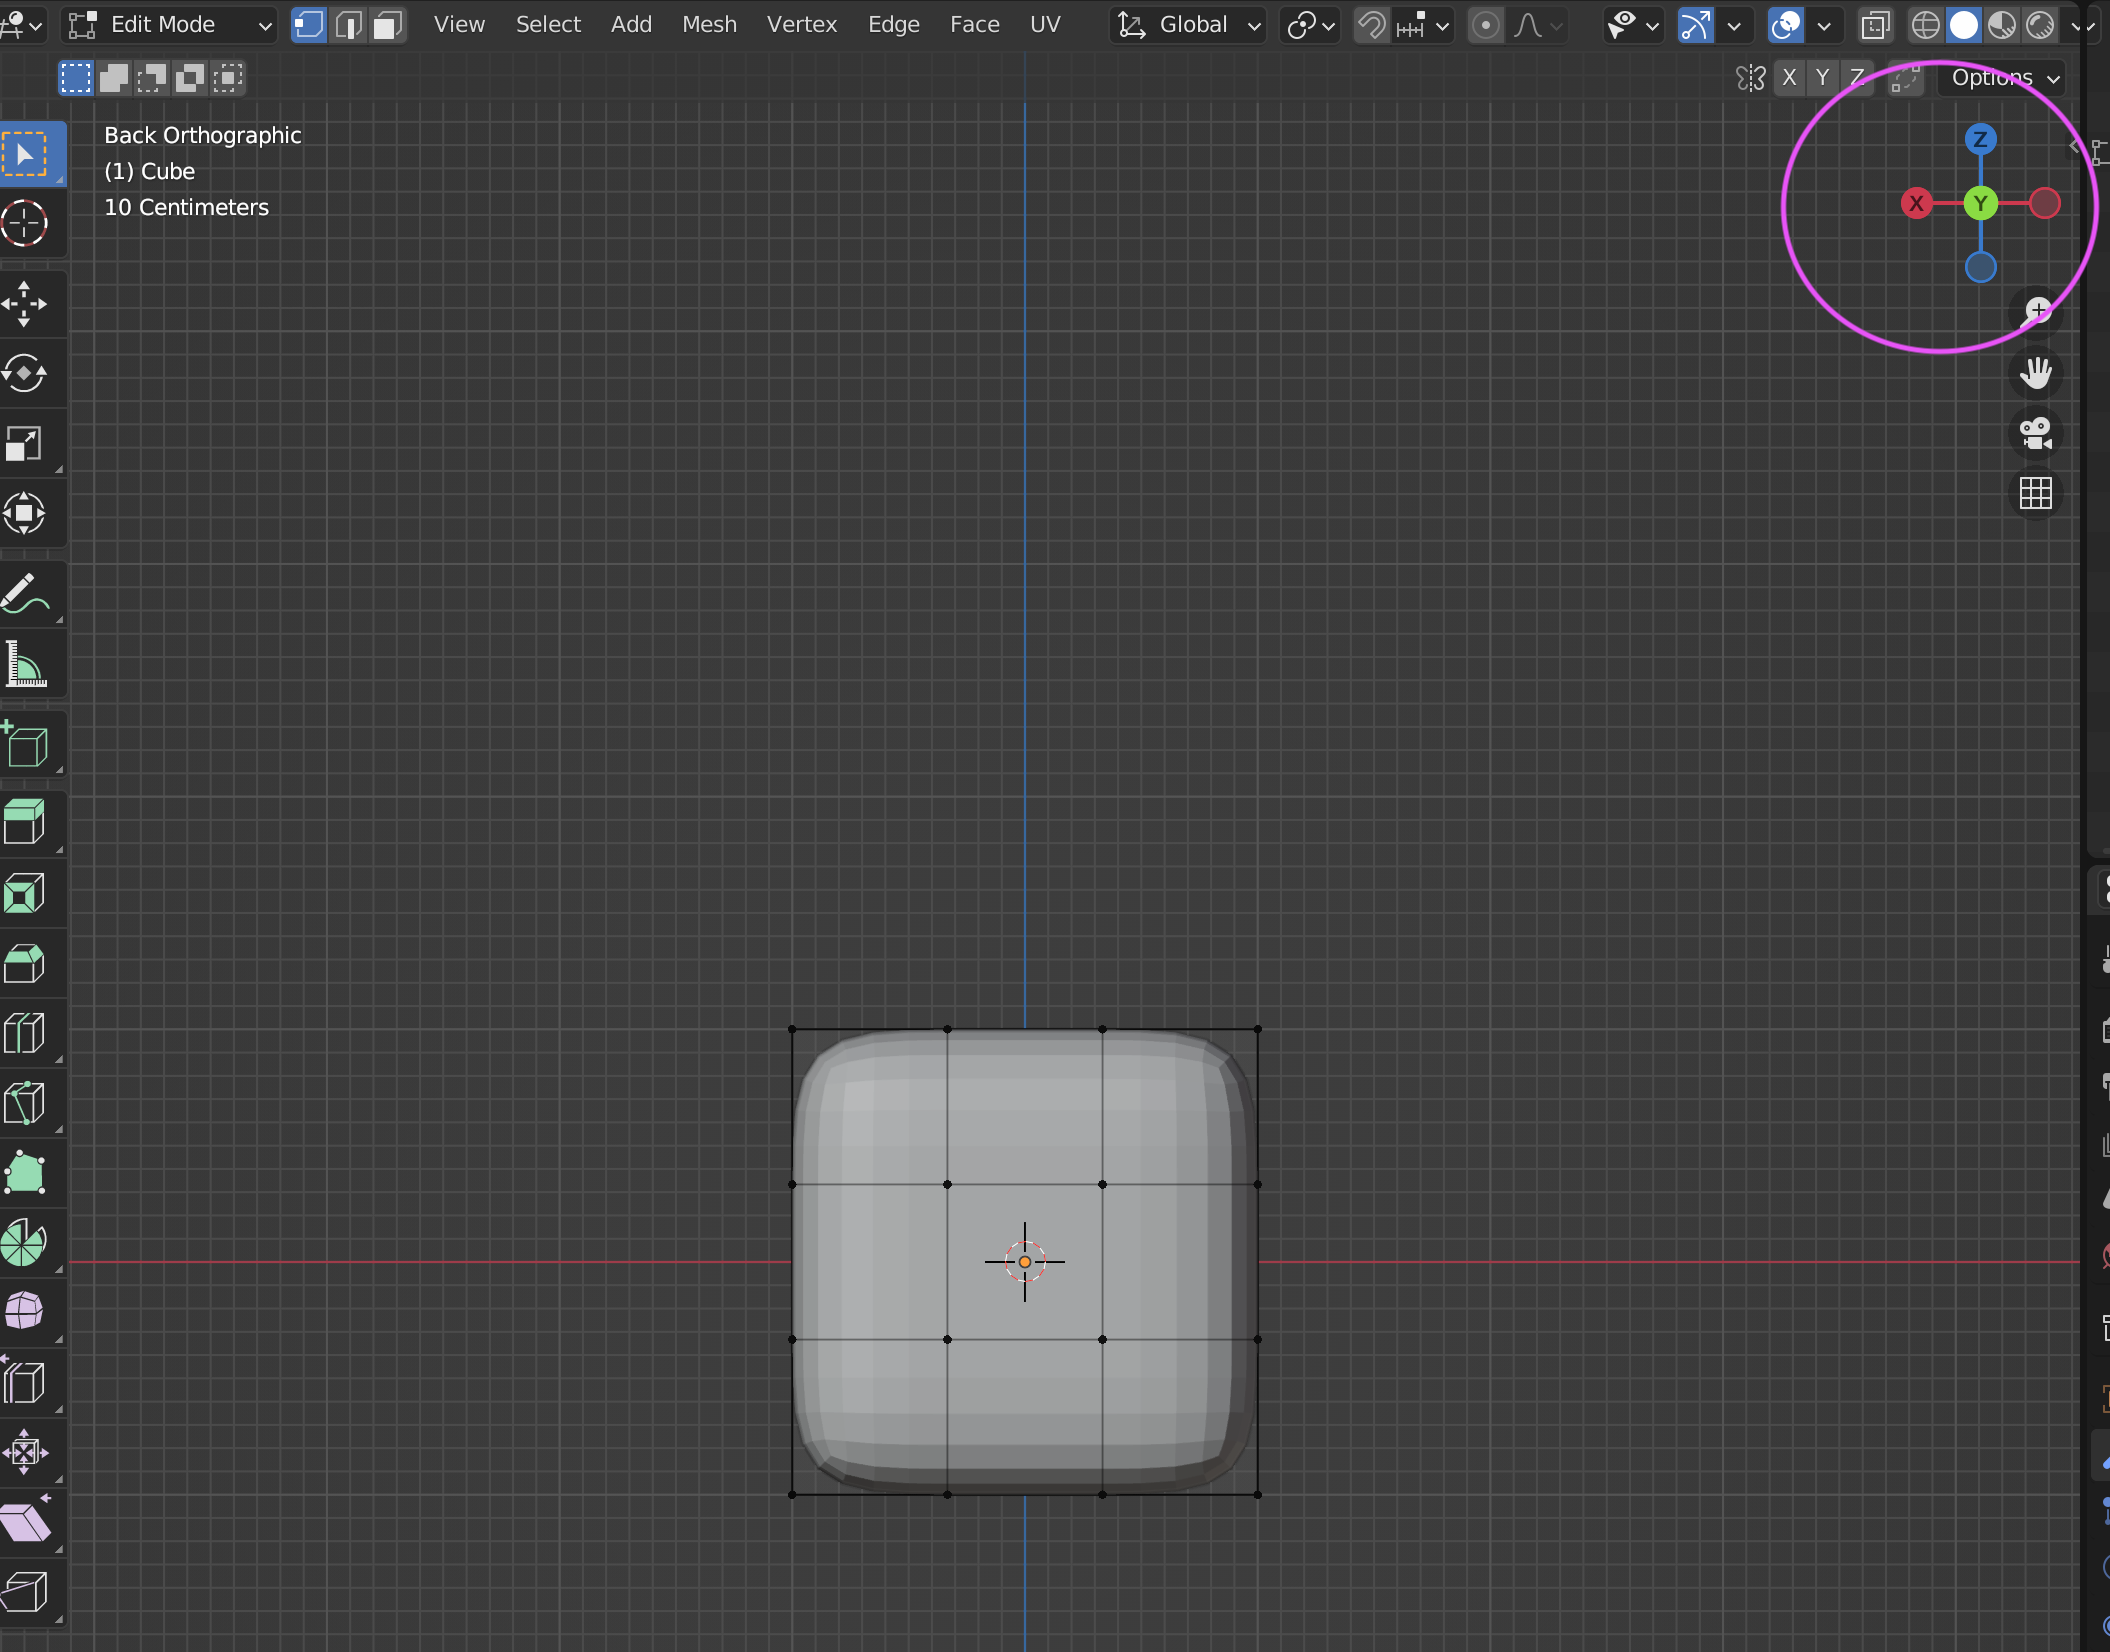Expand object visibility filter dropdown
Viewport: 2110px width, 1652px height.
click(x=1632, y=25)
